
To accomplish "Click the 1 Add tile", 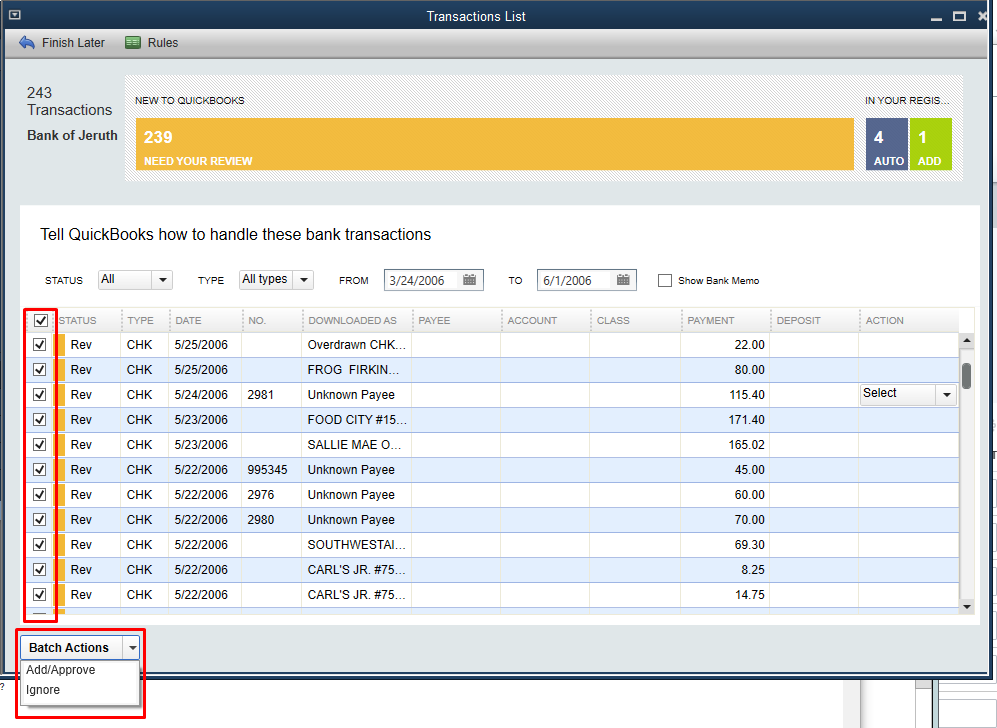I will 931,144.
